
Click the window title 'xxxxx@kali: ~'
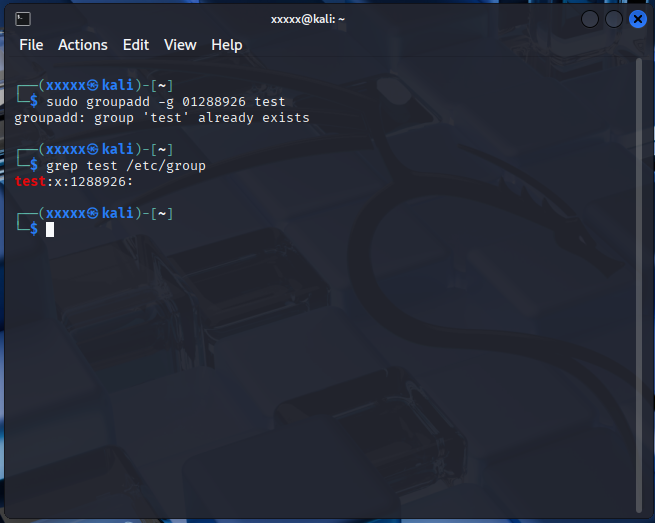pos(307,19)
